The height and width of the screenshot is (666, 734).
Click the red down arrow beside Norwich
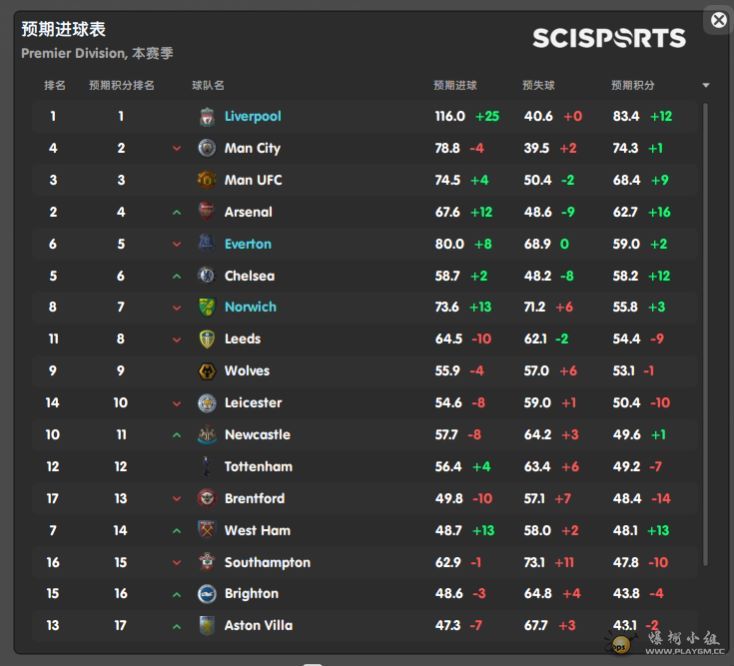pos(176,308)
